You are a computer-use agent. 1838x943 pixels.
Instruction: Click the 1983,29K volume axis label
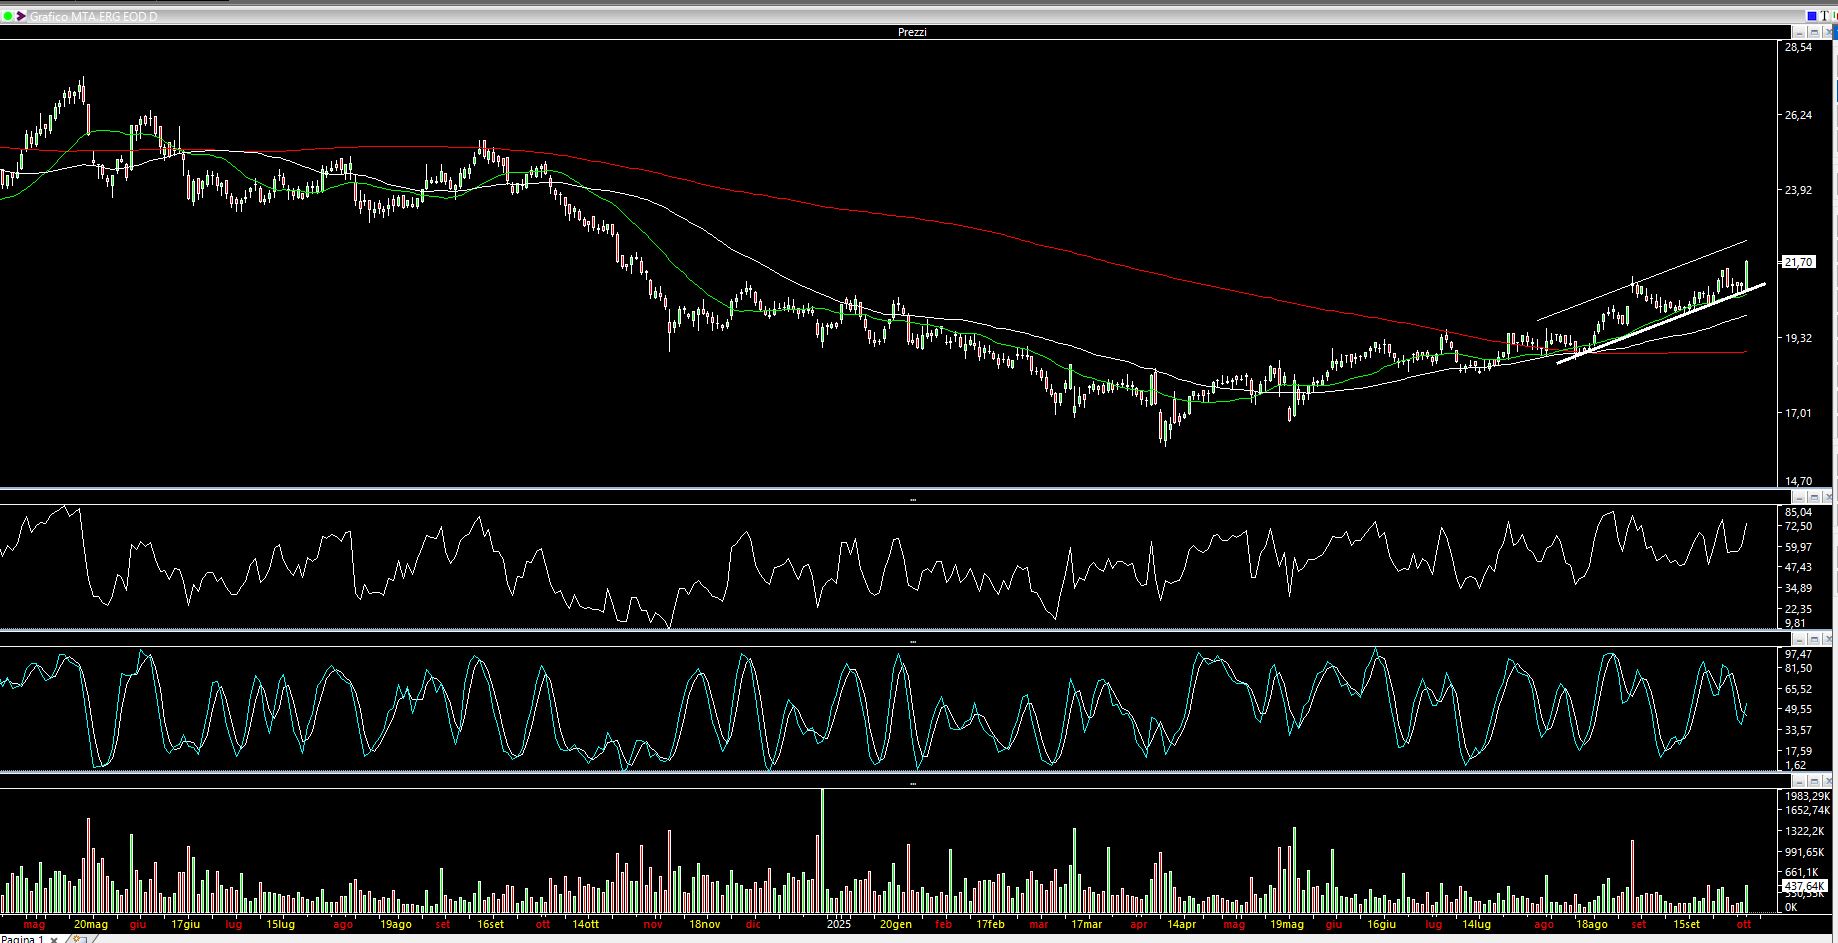tap(1807, 796)
